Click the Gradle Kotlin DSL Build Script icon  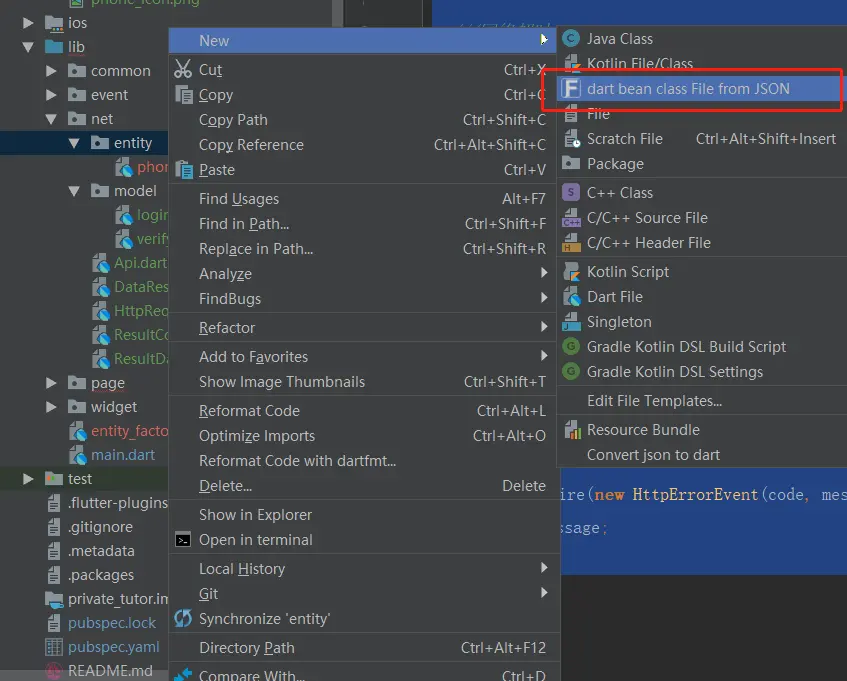click(571, 346)
